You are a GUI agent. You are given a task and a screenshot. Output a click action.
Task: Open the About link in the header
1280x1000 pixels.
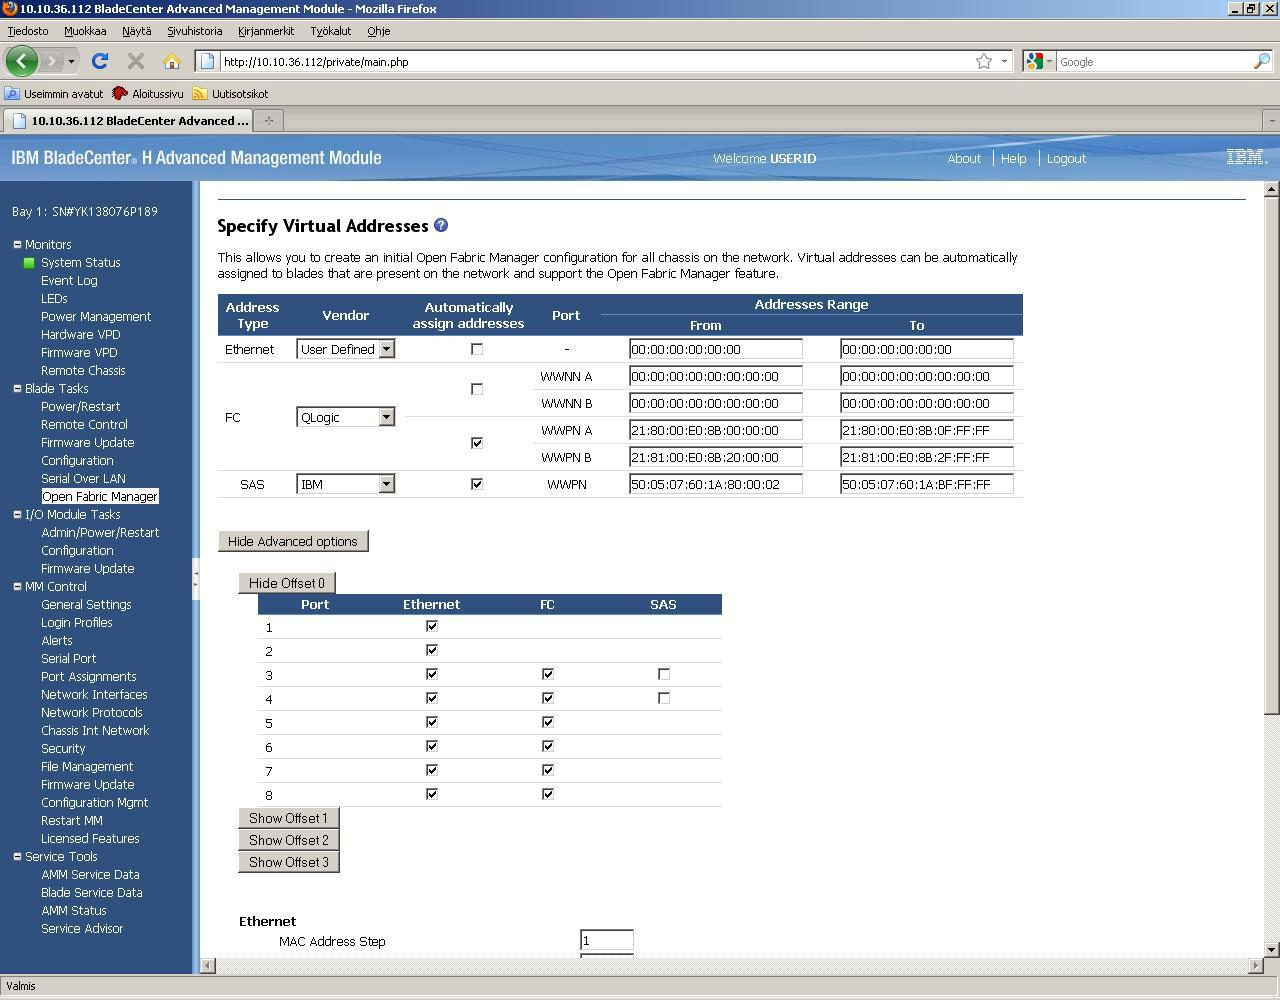(964, 158)
